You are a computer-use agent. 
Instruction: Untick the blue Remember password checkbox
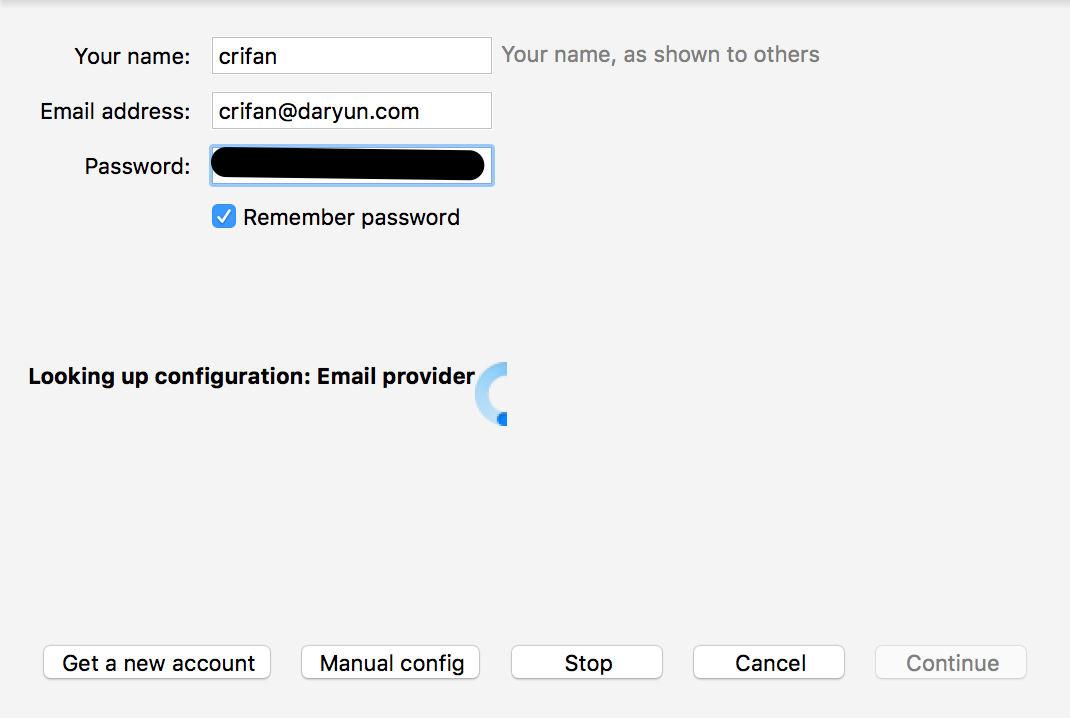coord(224,217)
